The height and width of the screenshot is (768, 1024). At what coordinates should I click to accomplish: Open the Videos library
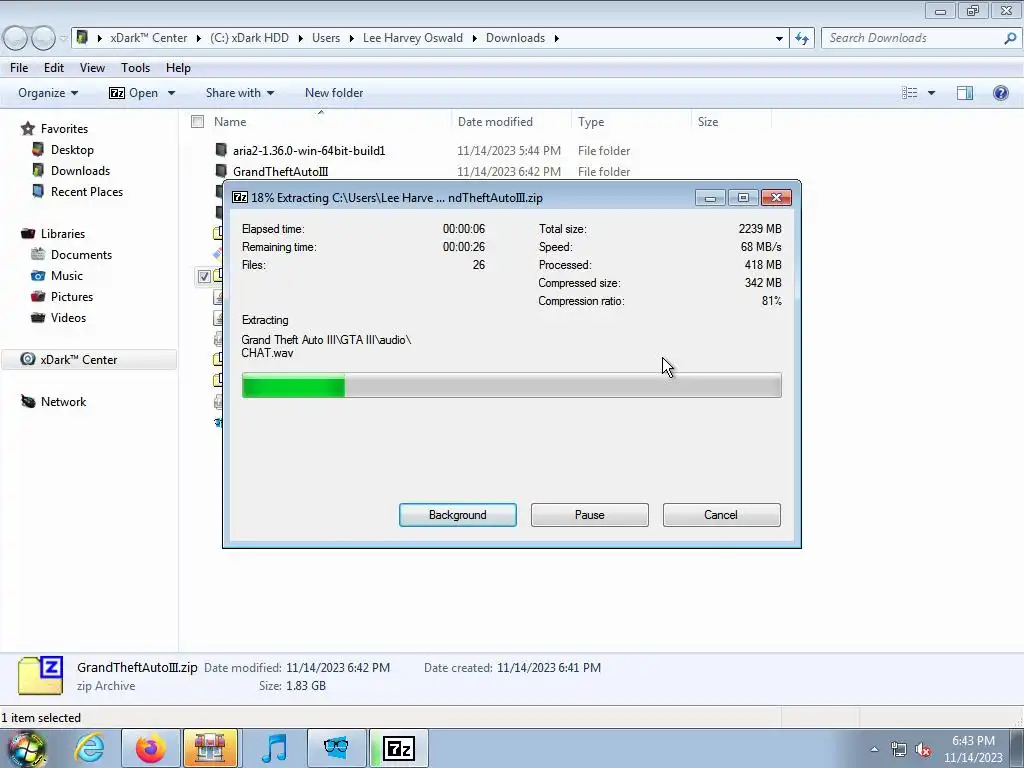pos(68,317)
